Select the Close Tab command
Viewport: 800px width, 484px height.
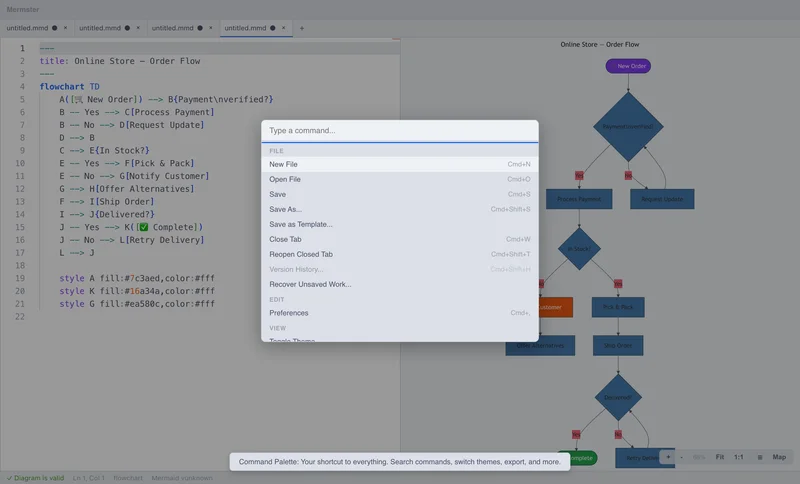399,239
